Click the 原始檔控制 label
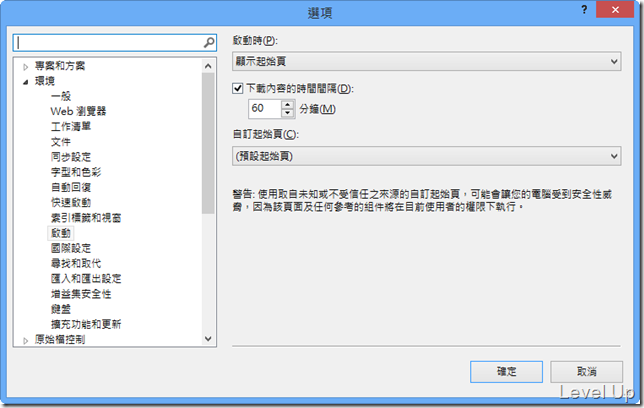 (60, 339)
